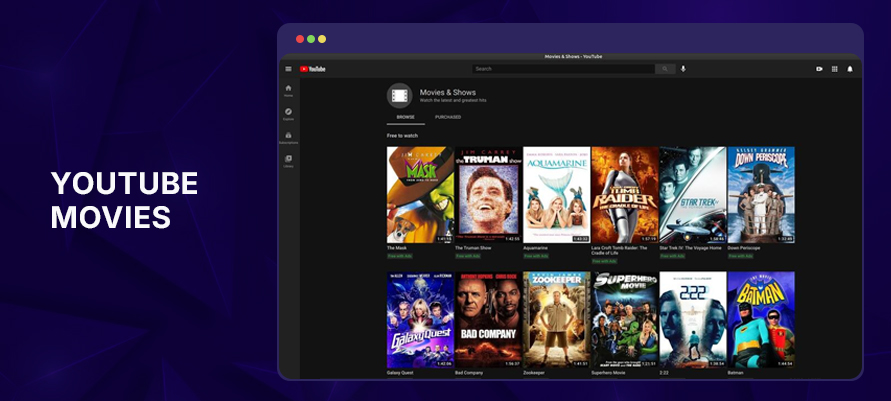891x401 pixels.
Task: Open the Aquamarine poster
Action: tap(556, 195)
